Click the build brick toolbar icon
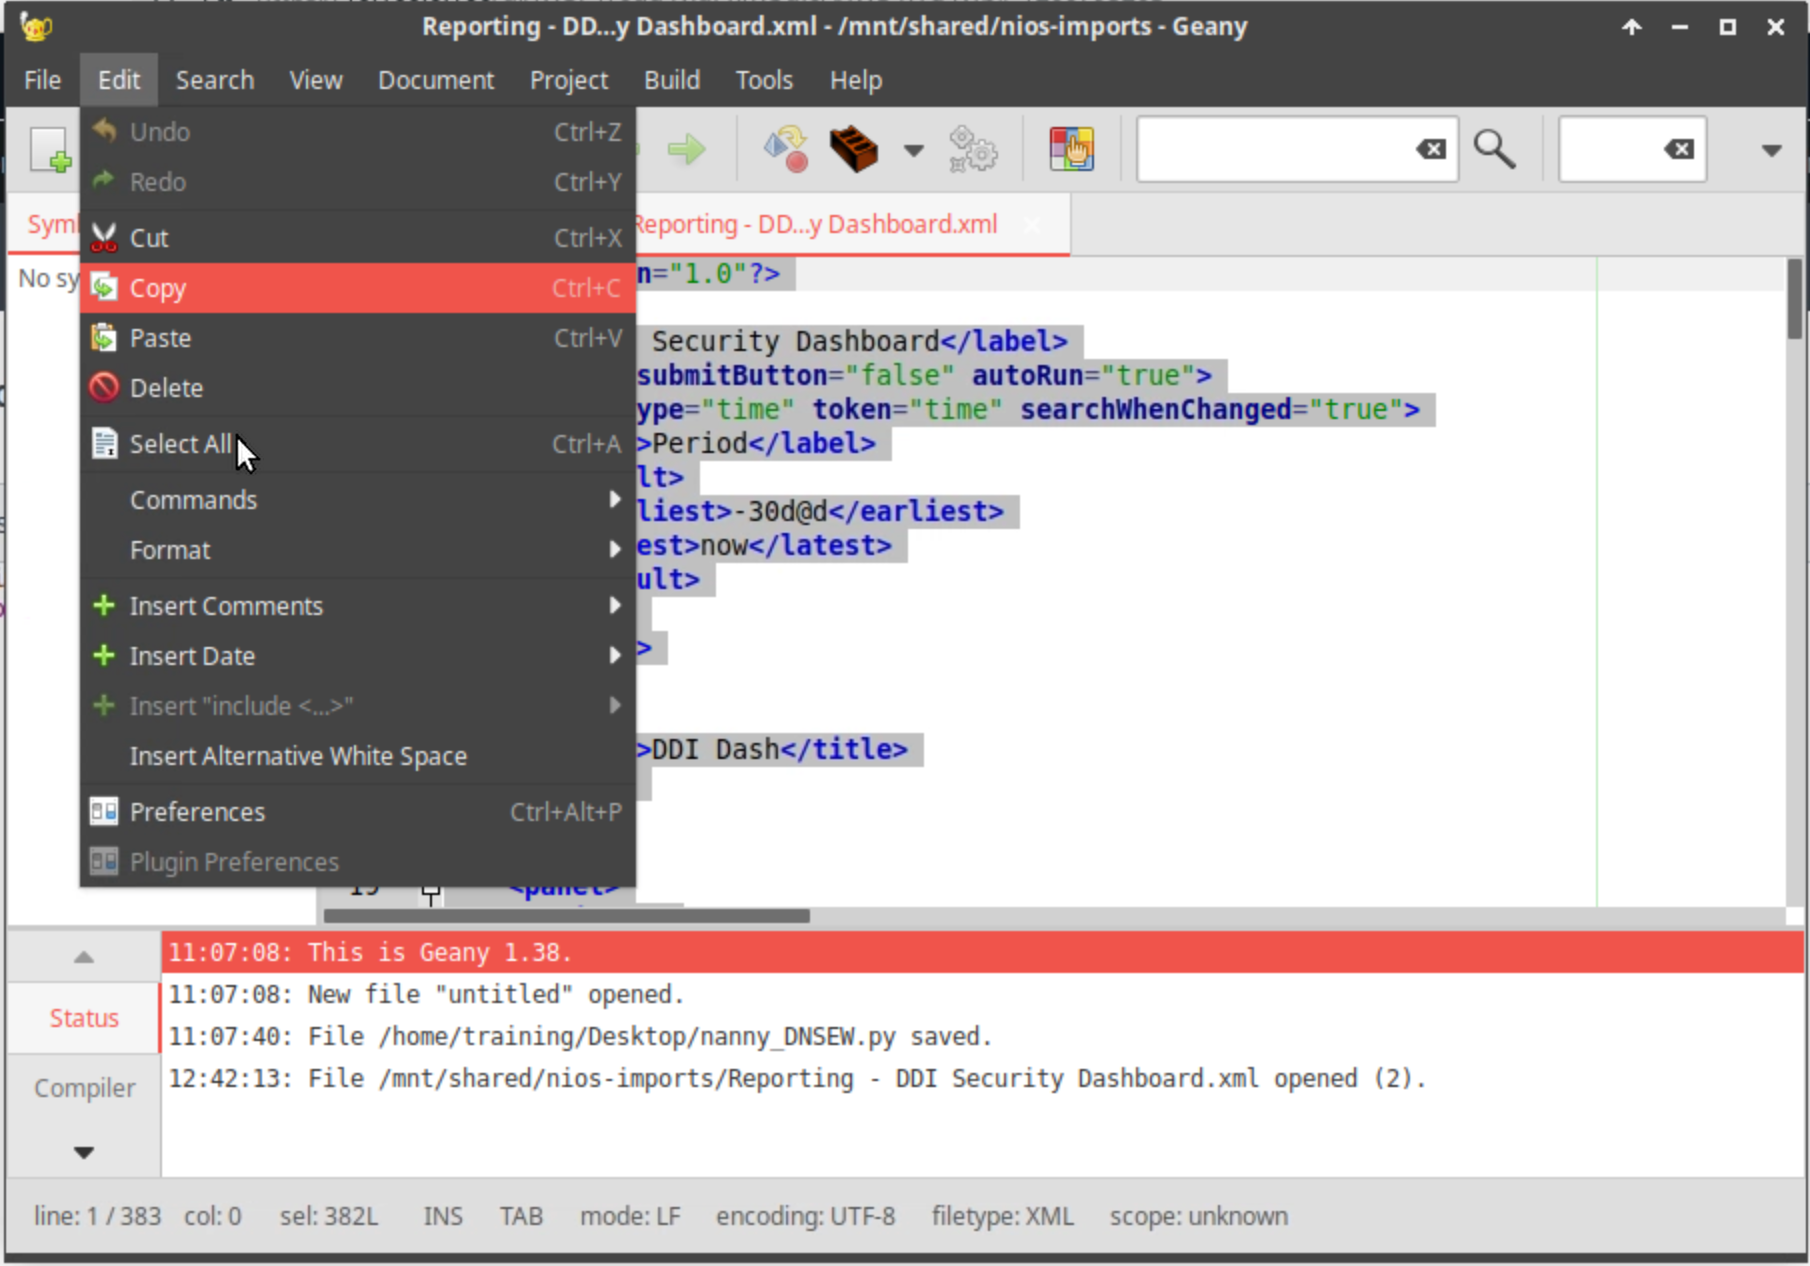1810x1266 pixels. (853, 150)
